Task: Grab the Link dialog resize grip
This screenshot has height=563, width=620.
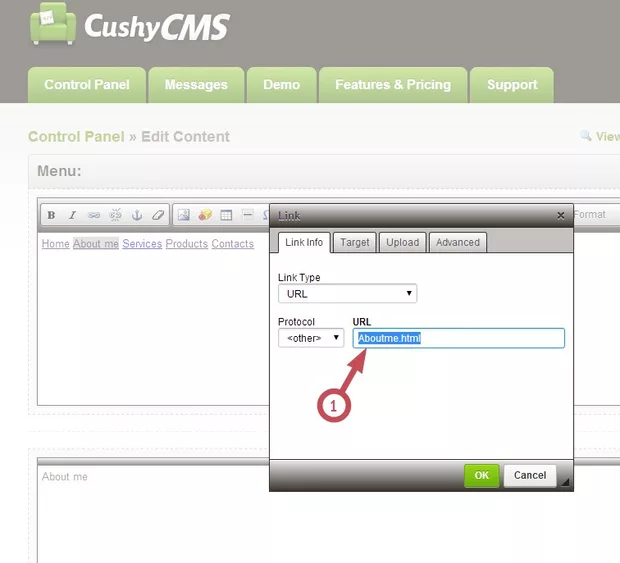Action: click(565, 482)
